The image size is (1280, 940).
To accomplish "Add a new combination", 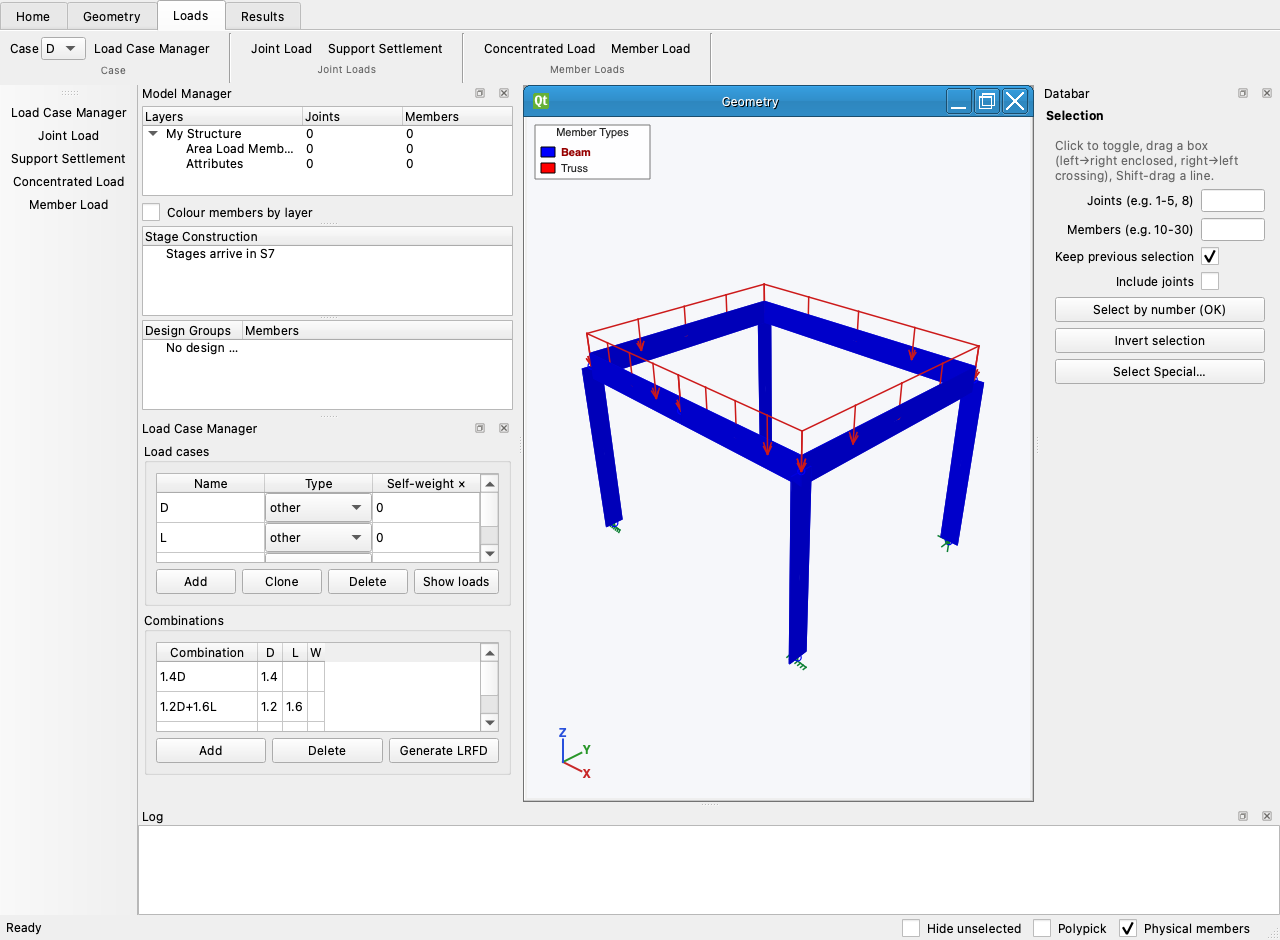I will pyautogui.click(x=211, y=750).
